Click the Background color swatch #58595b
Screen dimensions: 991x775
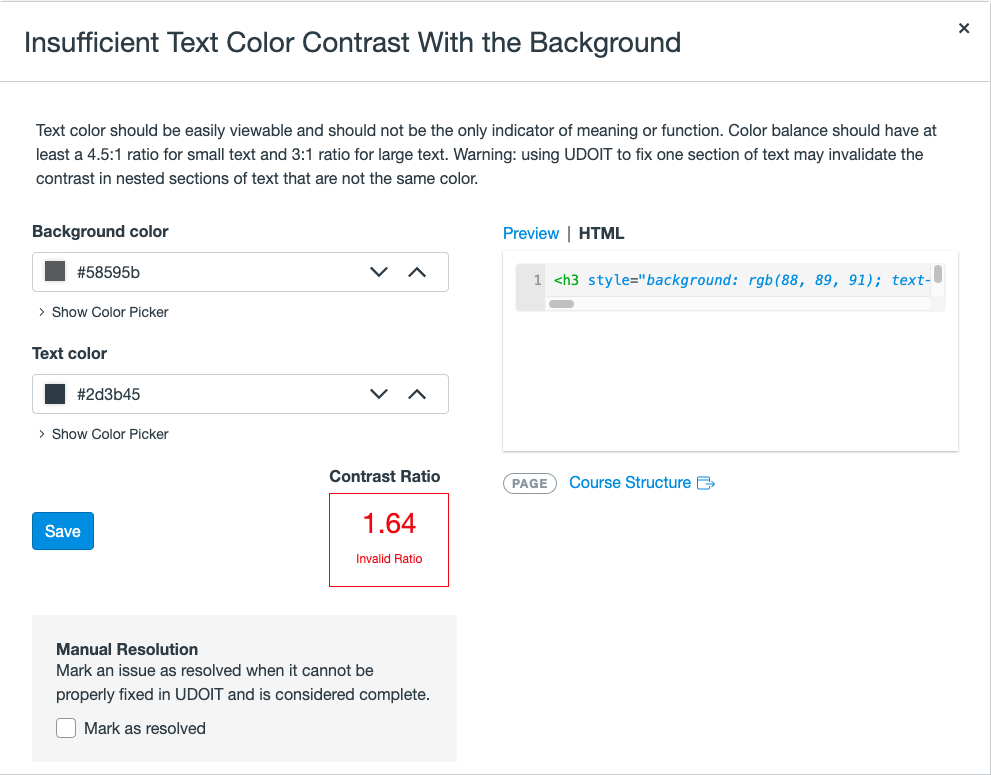point(55,272)
